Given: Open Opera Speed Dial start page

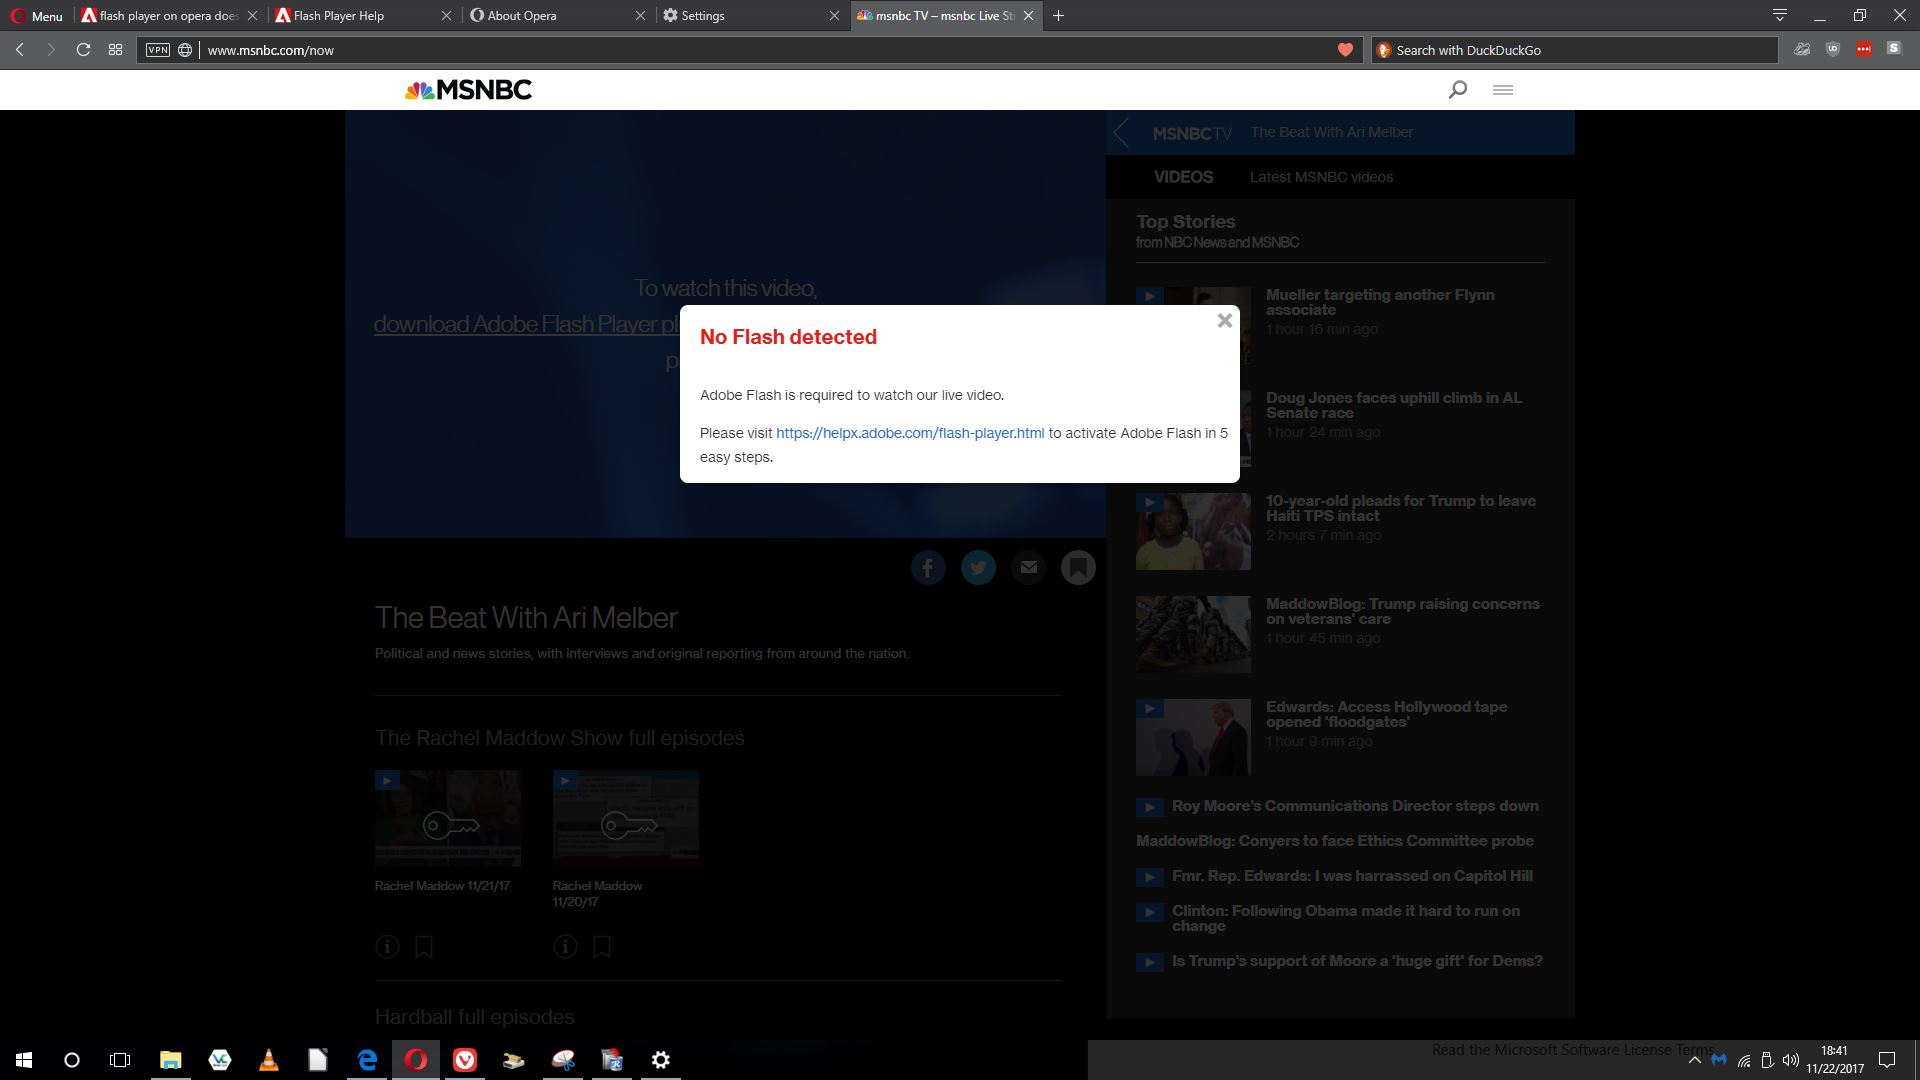Looking at the screenshot, I should point(116,50).
